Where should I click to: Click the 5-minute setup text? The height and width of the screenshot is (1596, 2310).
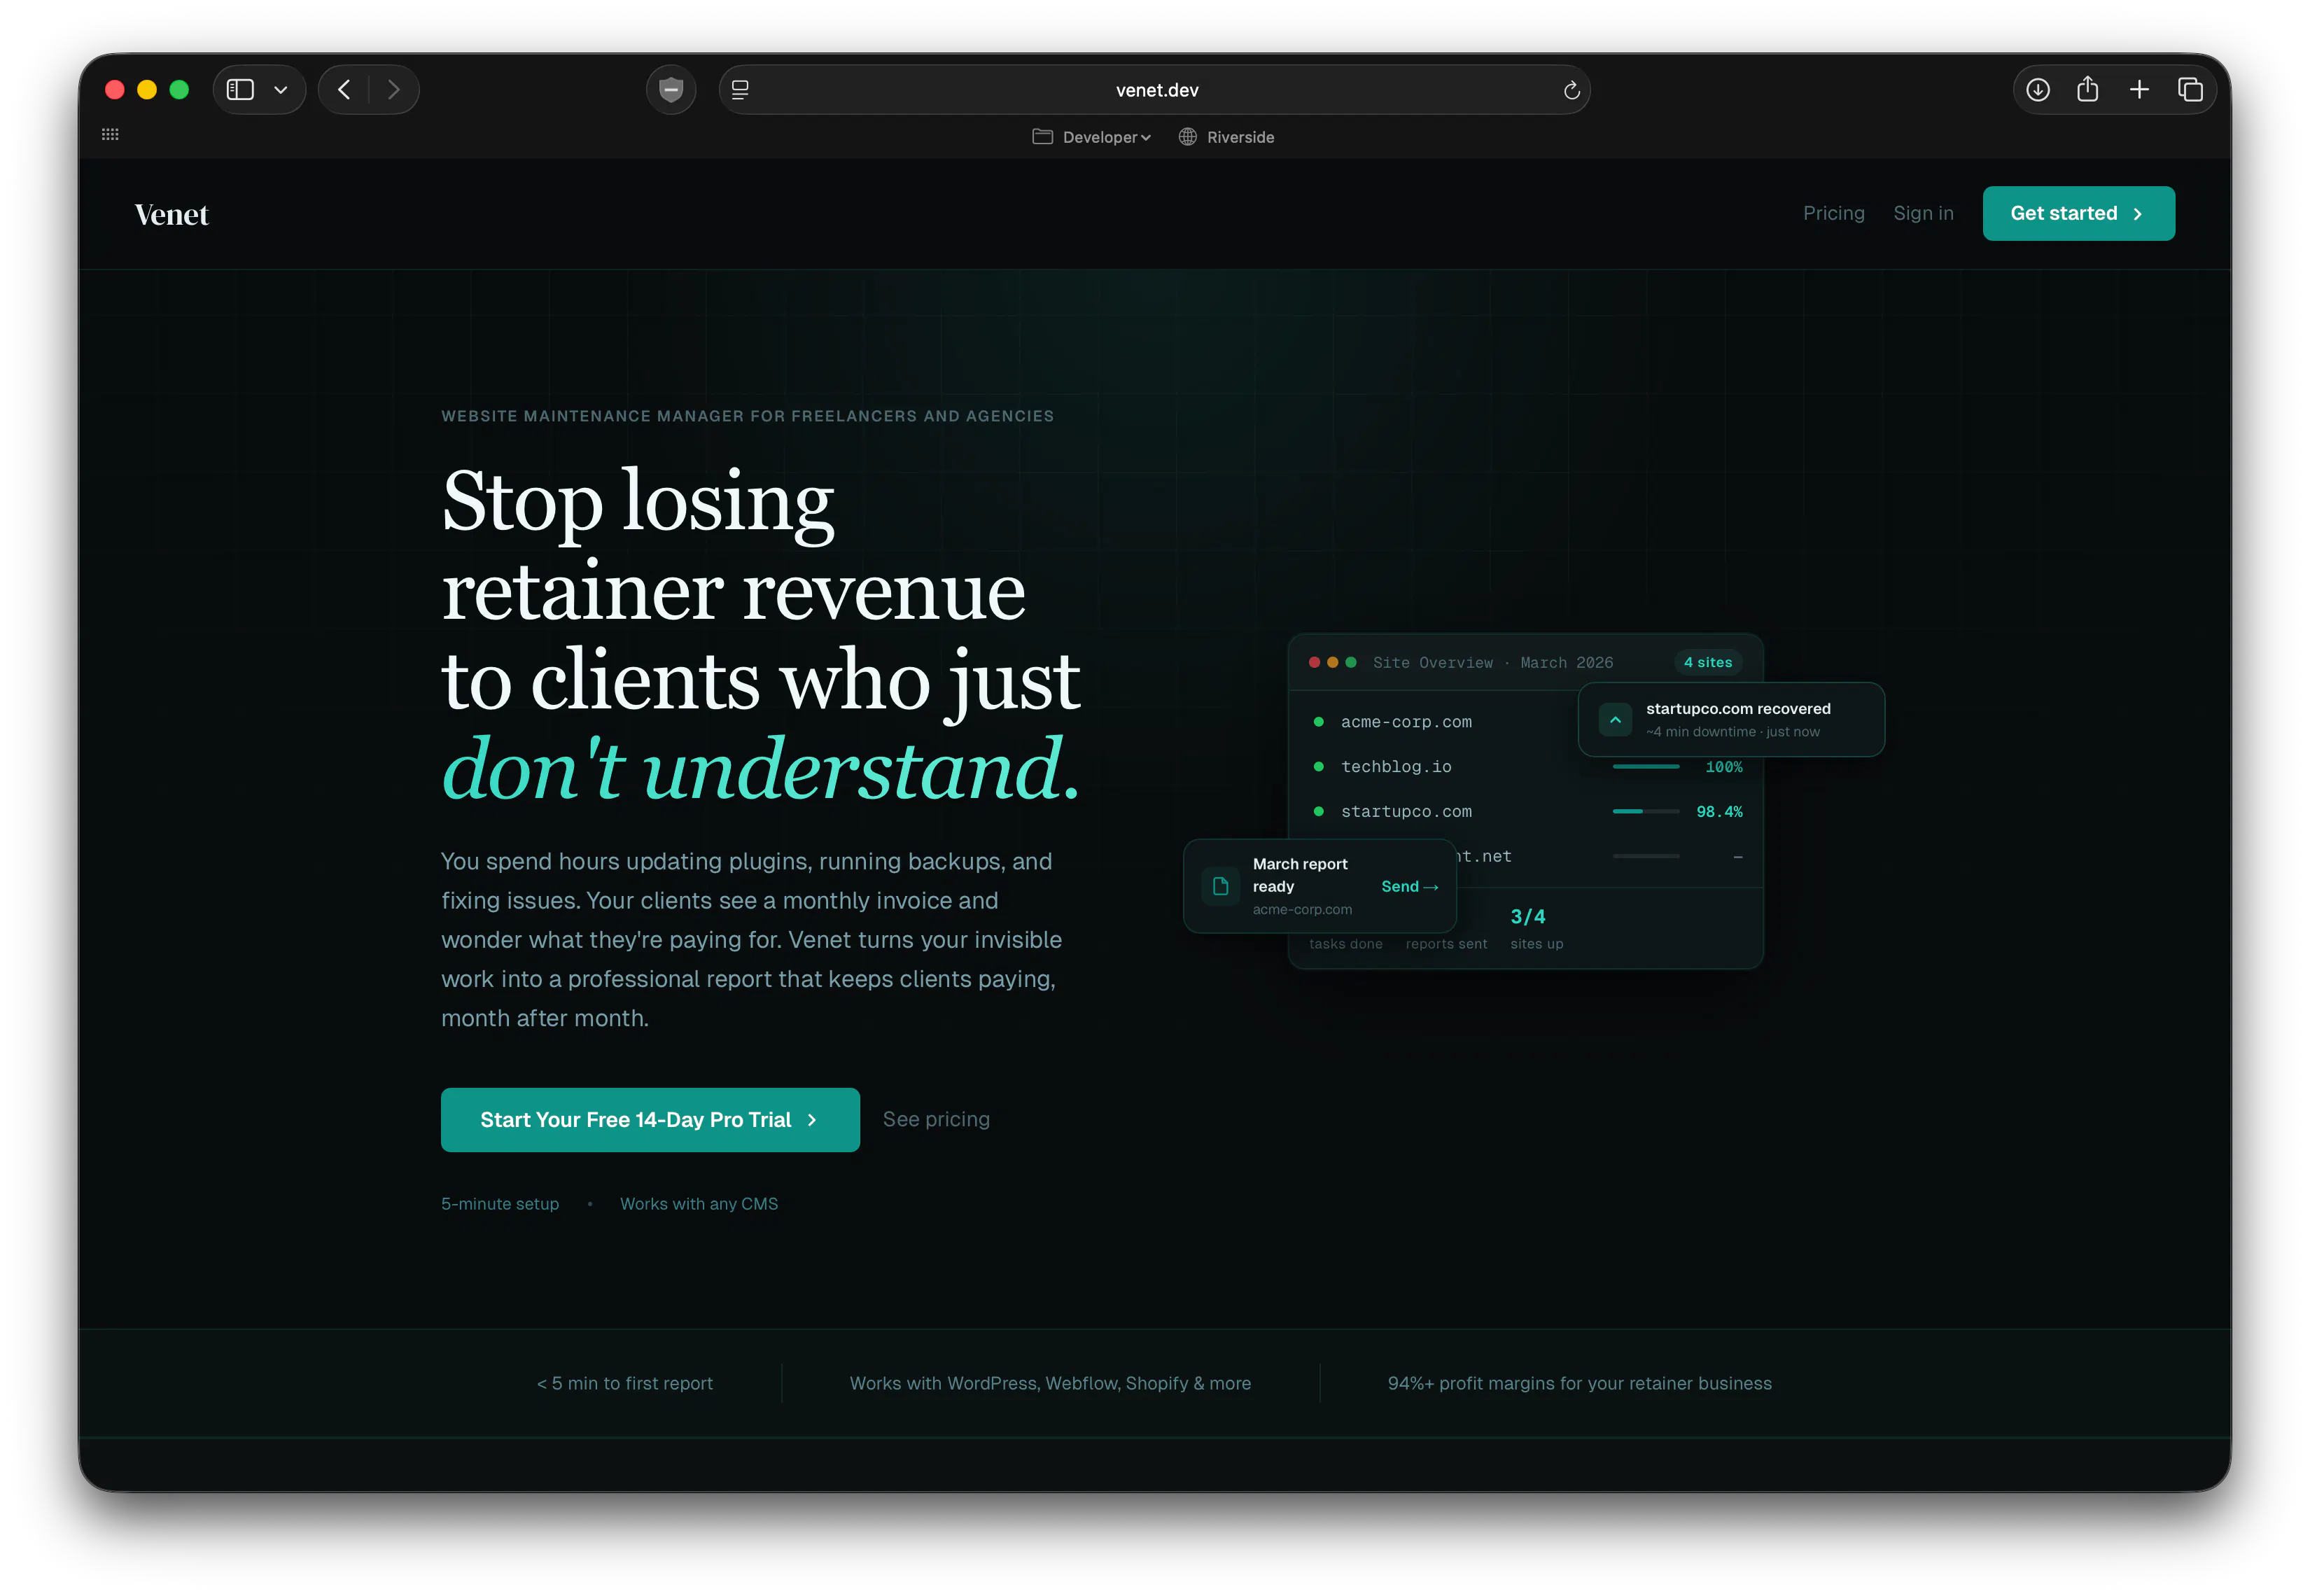[500, 1203]
